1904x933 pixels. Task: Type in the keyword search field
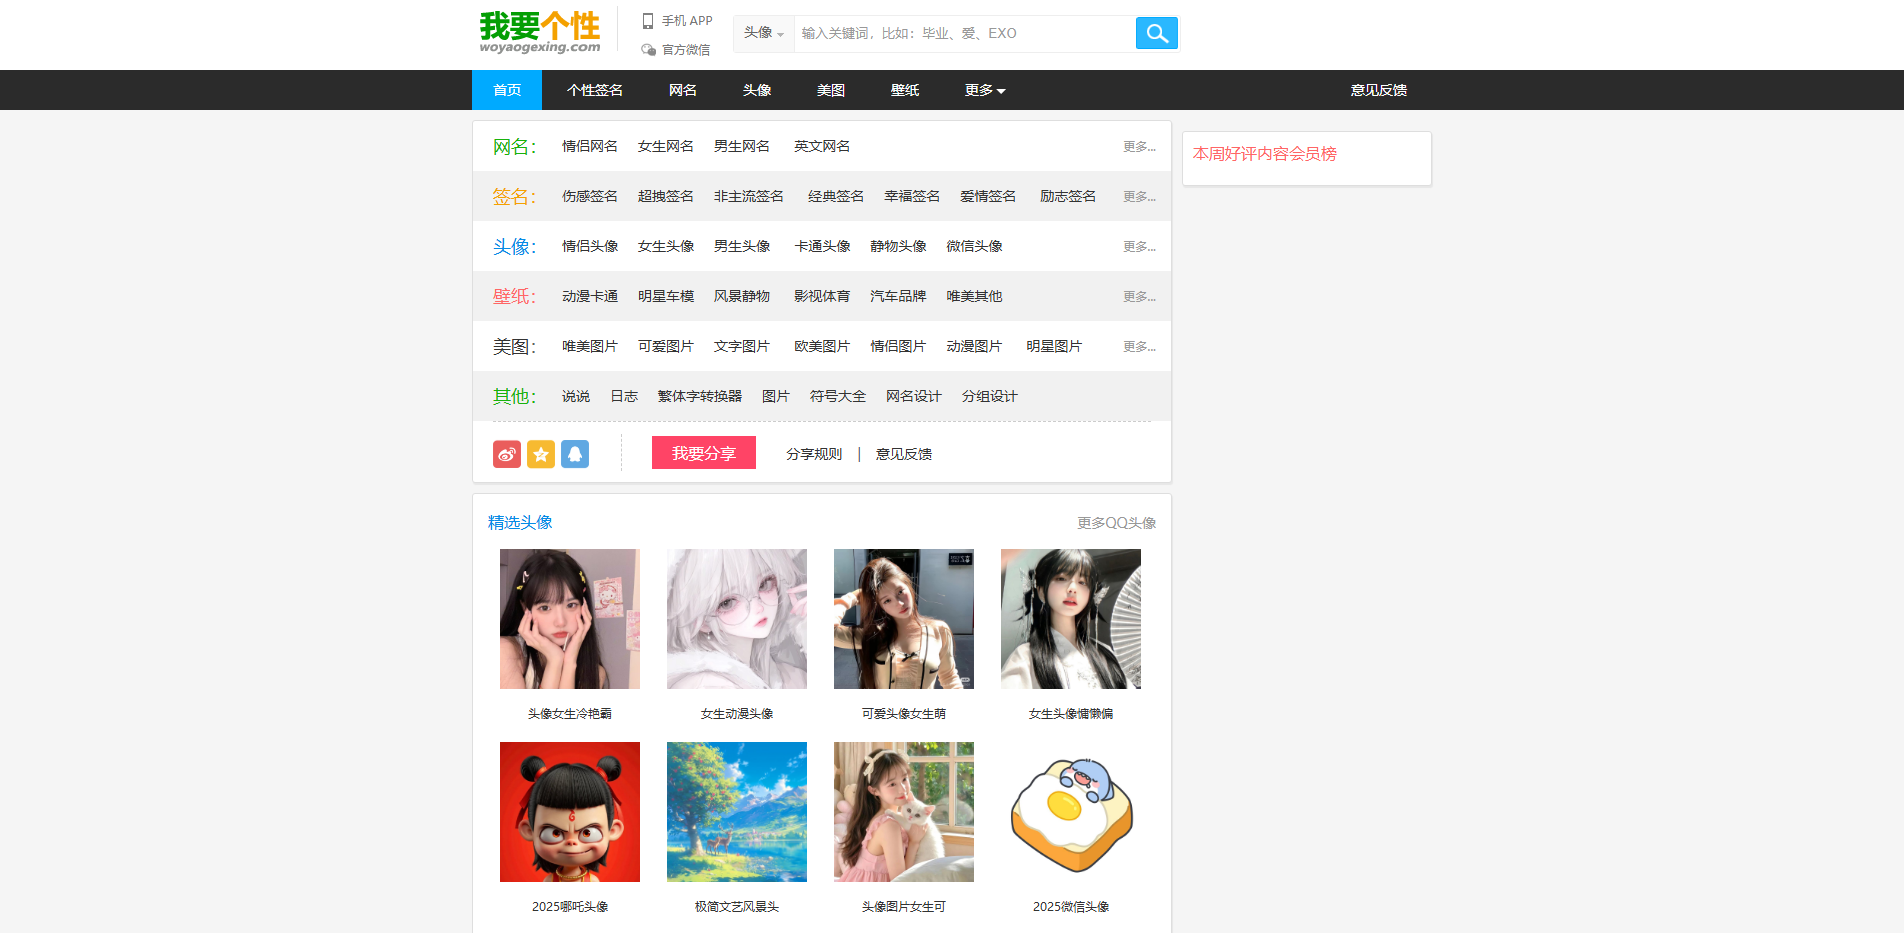point(960,33)
